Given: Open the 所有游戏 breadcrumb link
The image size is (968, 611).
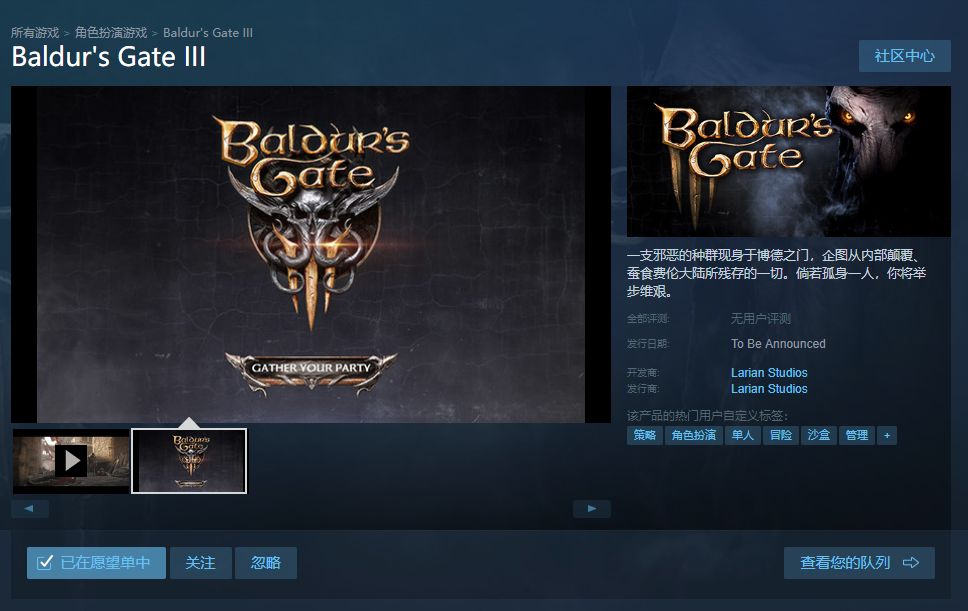Looking at the screenshot, I should pos(35,33).
